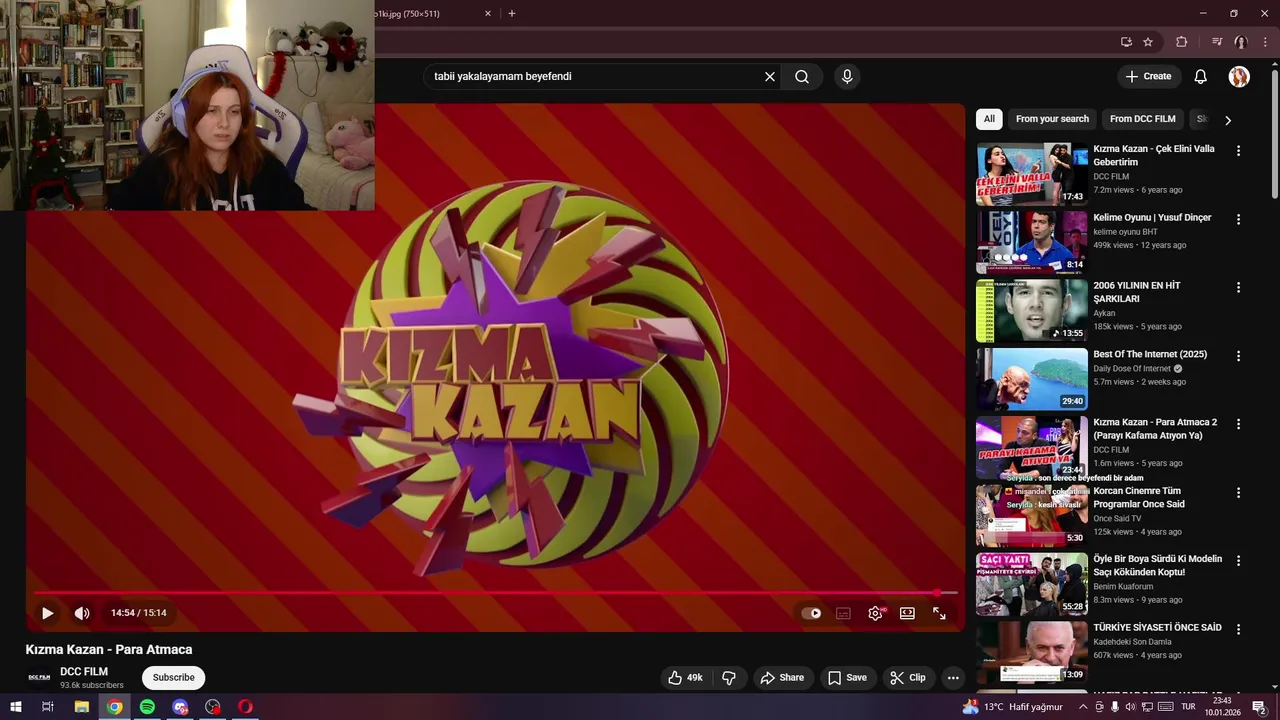This screenshot has height=720, width=1280.
Task: Show more filter chips with arrow
Action: click(x=1228, y=120)
